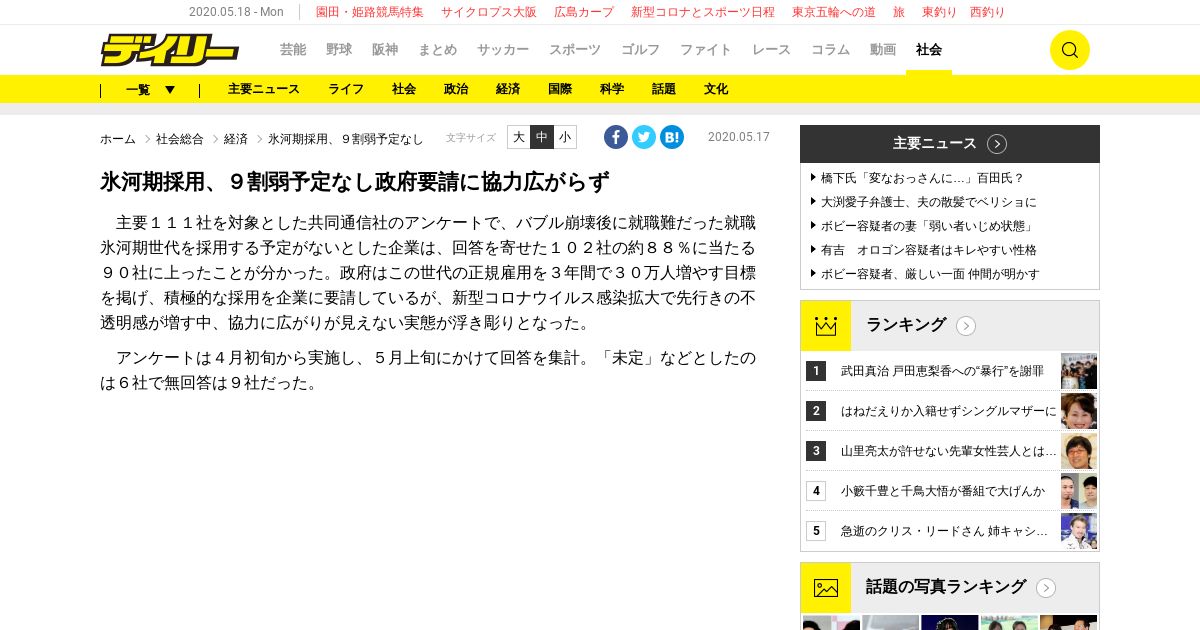Click the Daily logo
1200x630 pixels.
(x=170, y=49)
